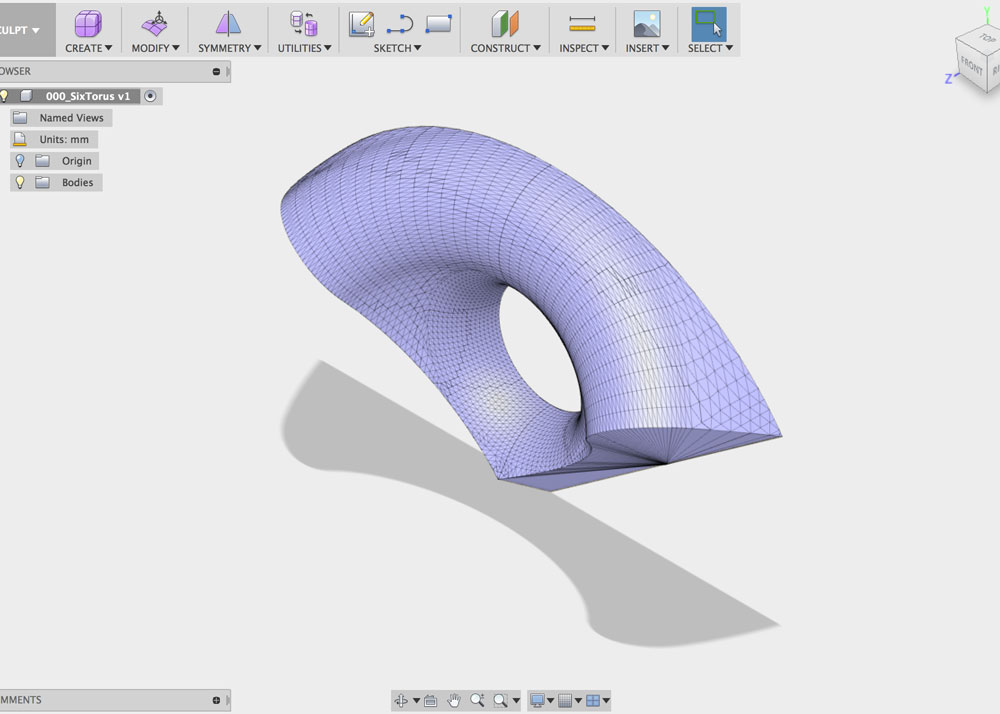Viewport: 1000px width, 714px height.
Task: Open the Display Settings dropdown arrow
Action: [x=550, y=701]
